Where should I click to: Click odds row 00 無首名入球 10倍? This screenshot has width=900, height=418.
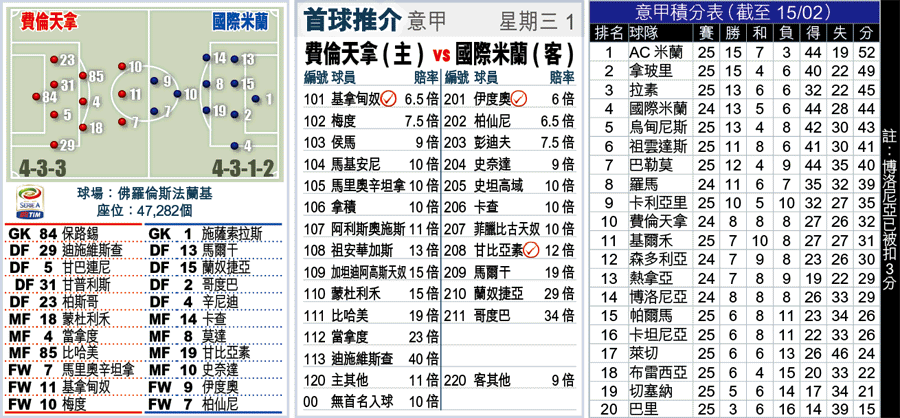(x=371, y=401)
